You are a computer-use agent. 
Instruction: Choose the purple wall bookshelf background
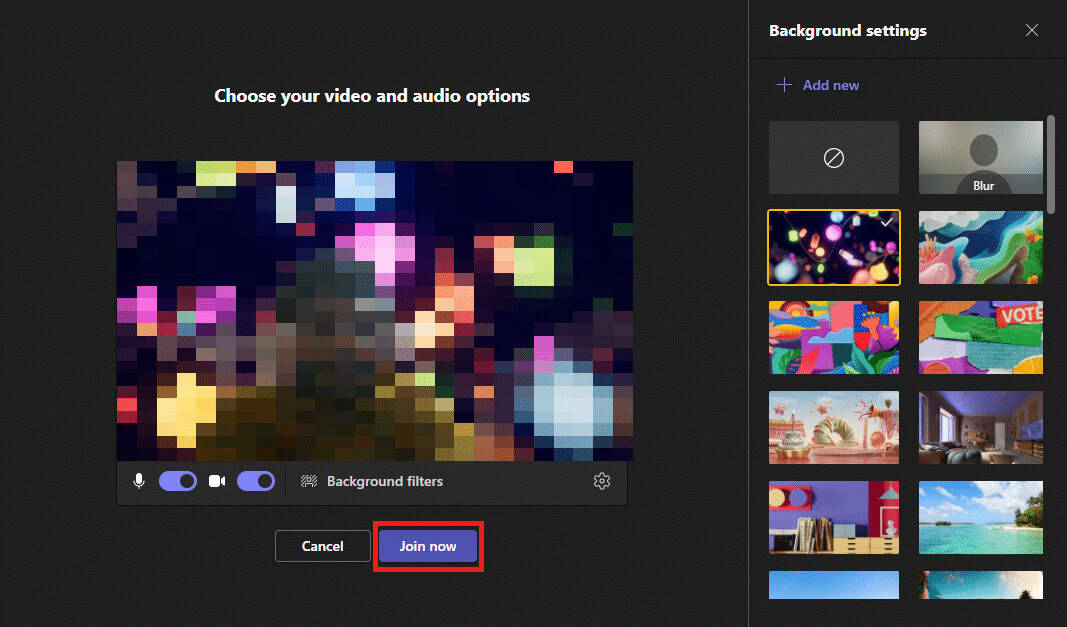tap(834, 517)
